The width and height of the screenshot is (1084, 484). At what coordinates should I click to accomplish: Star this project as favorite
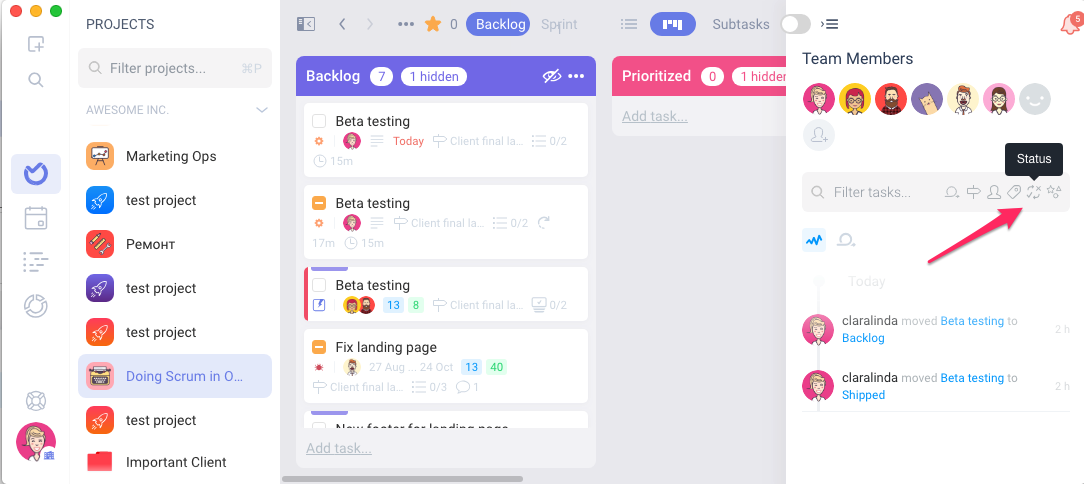[x=433, y=24]
